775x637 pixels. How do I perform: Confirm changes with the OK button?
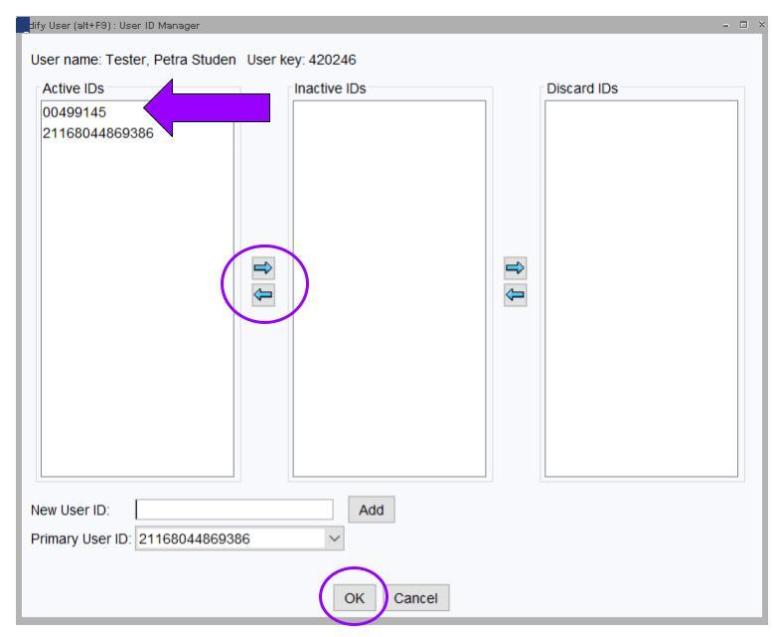point(355,598)
